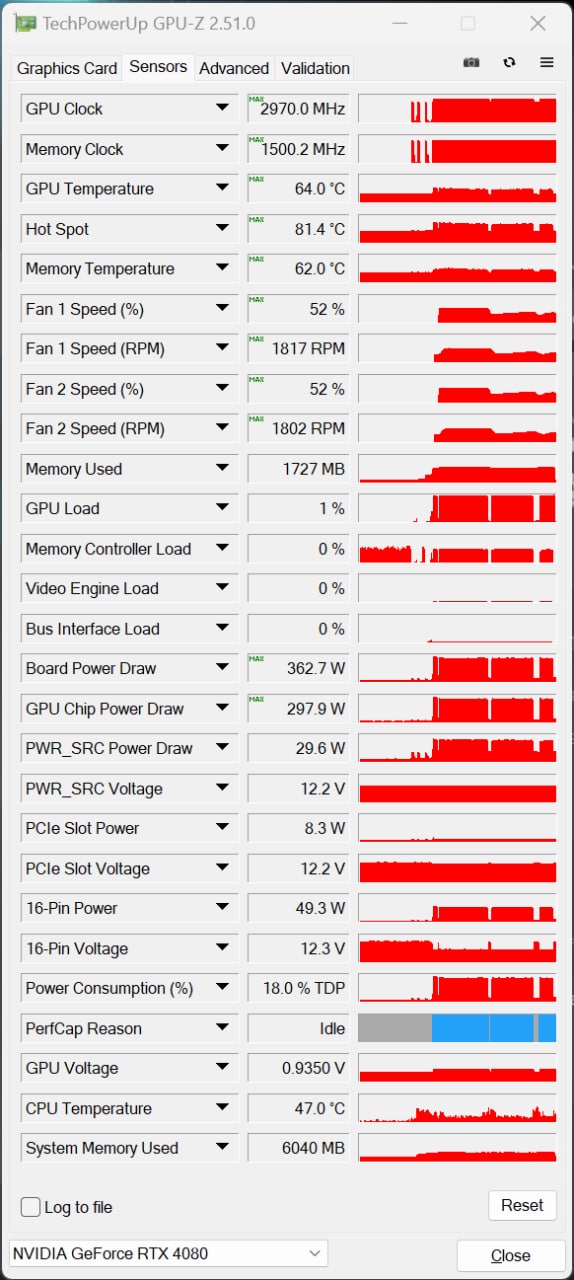Click the MAX indicator on Board Power Draw
Image resolution: width=574 pixels, height=1280 pixels.
pos(256,658)
